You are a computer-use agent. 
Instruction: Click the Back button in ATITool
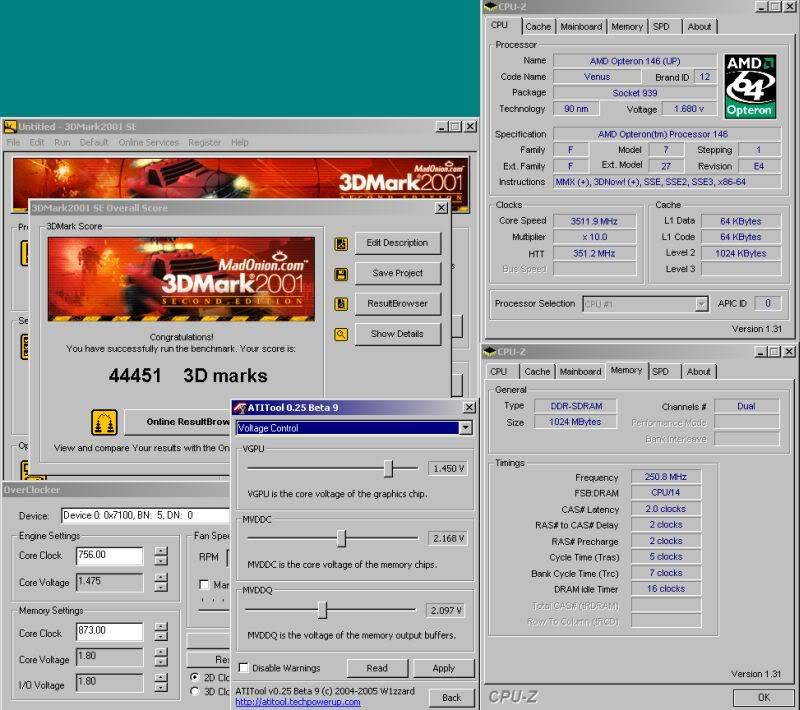(x=451, y=697)
